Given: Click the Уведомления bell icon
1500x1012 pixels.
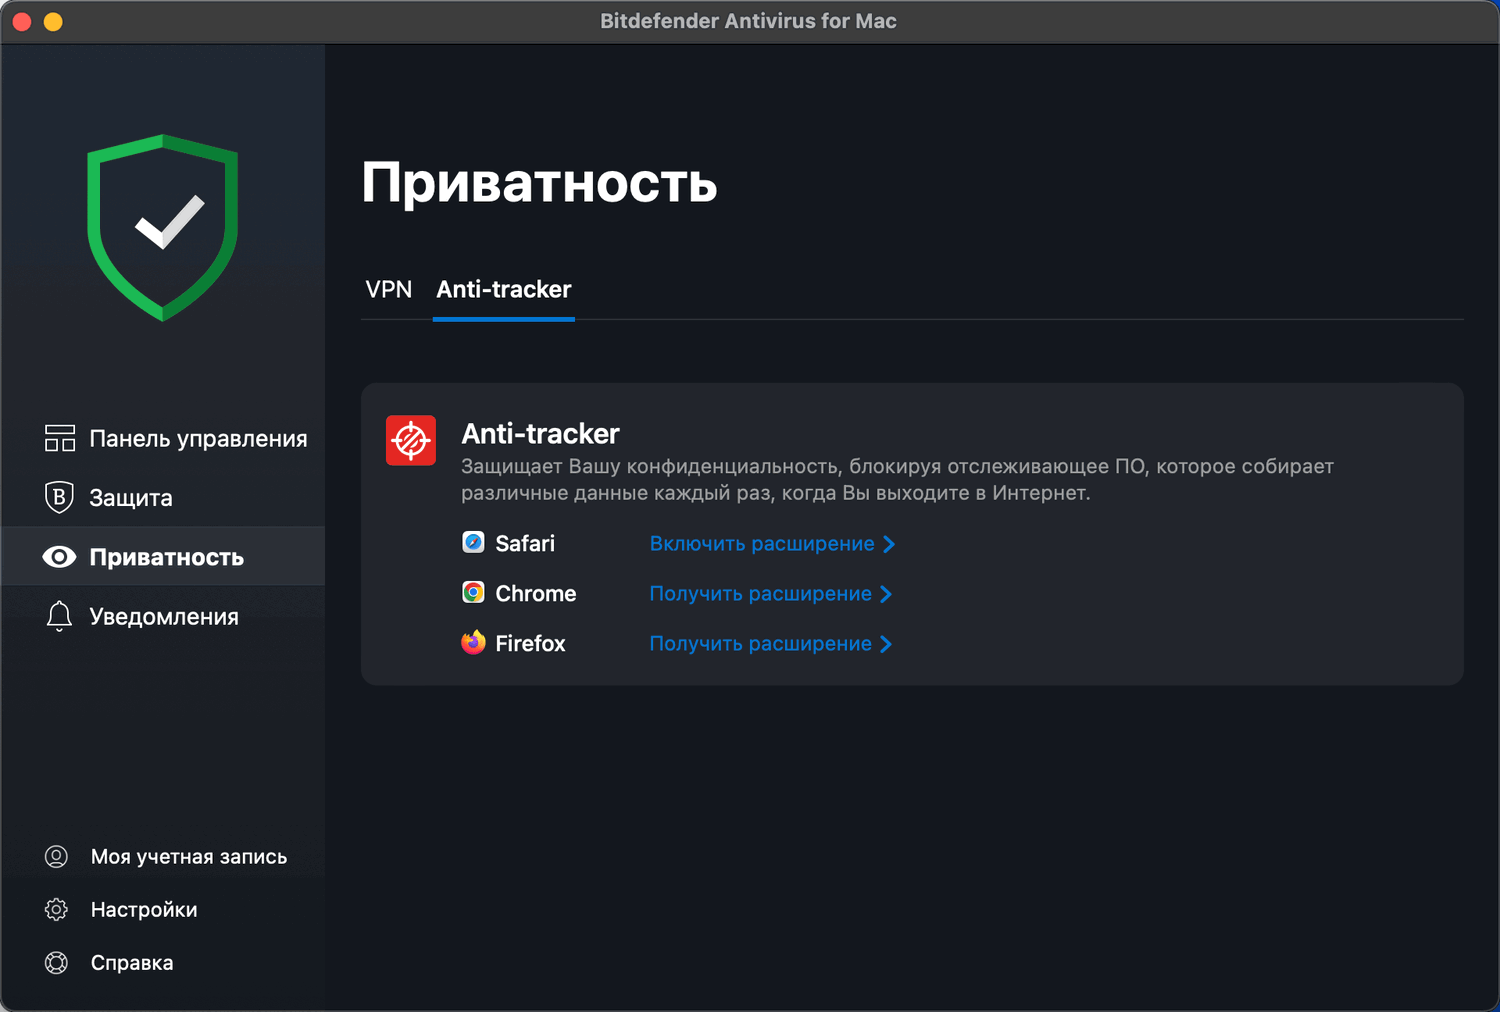Looking at the screenshot, I should tap(59, 616).
